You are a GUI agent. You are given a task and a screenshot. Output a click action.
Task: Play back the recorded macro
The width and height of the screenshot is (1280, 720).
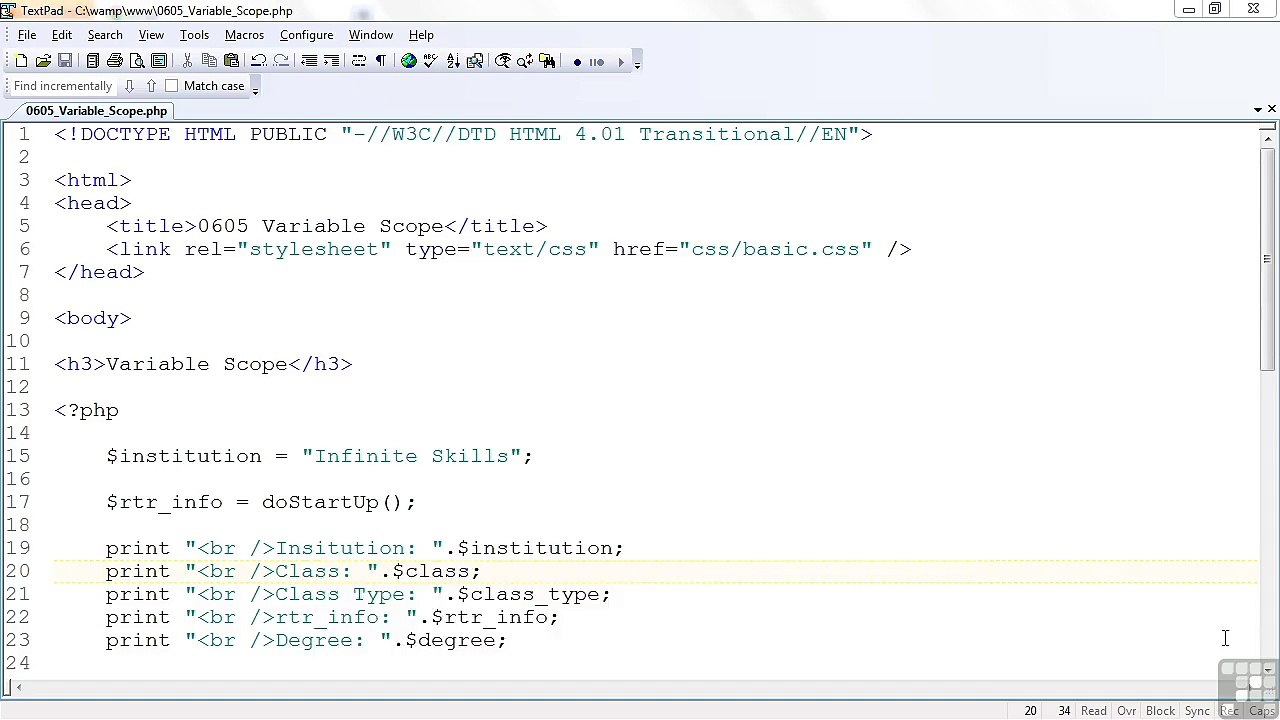tap(621, 62)
